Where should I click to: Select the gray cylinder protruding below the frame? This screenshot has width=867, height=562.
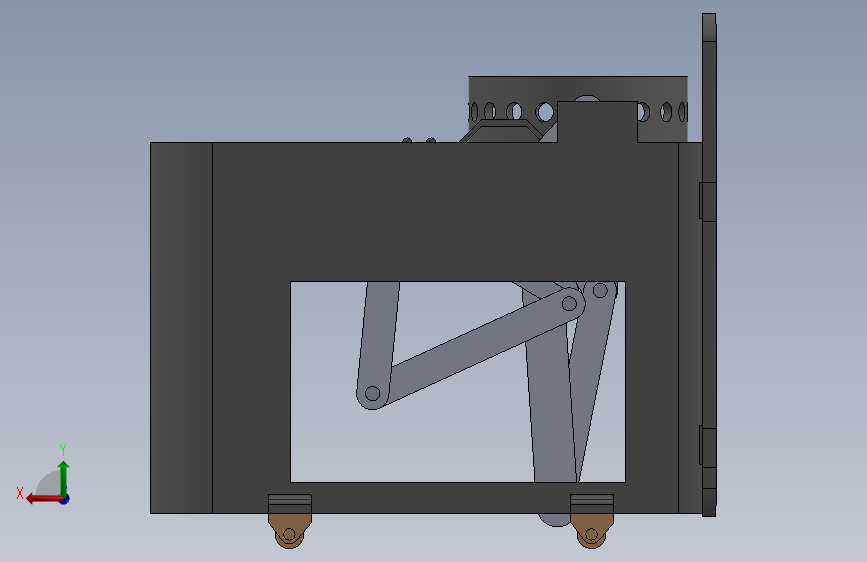click(555, 520)
